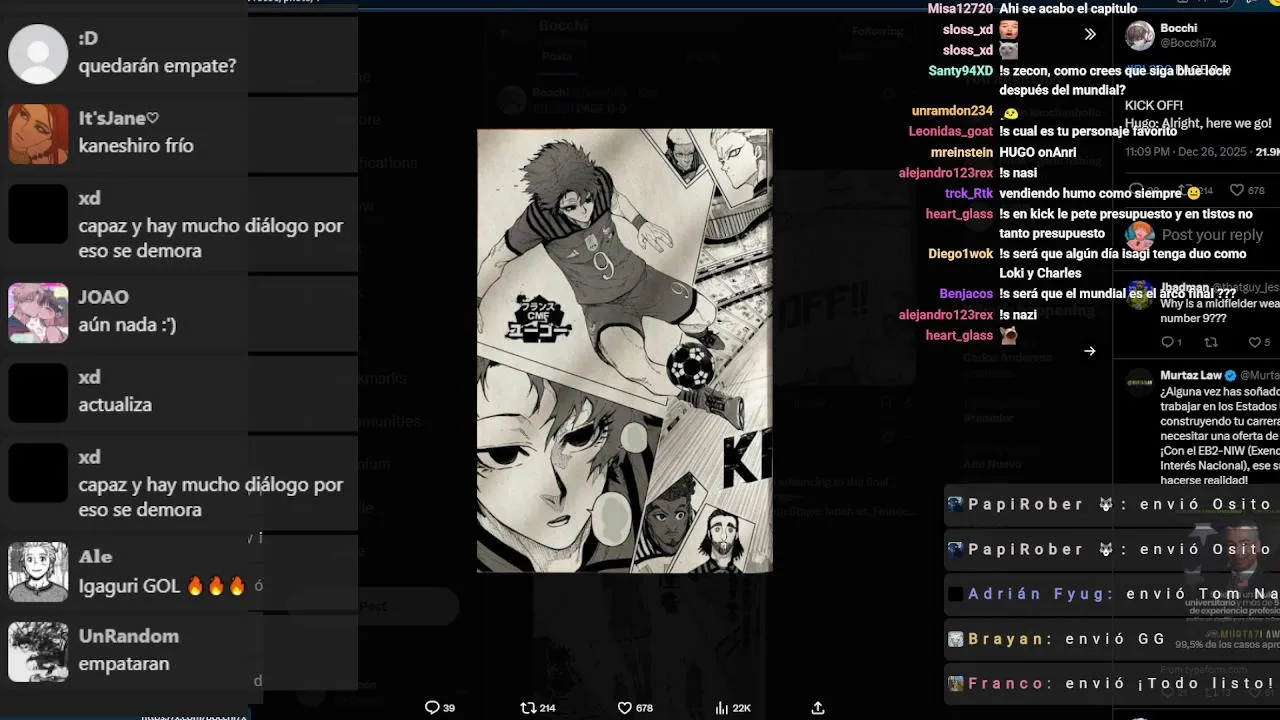1280x720 pixels.
Task: Click 'quedarán empate?' chat message
Action: point(157,66)
